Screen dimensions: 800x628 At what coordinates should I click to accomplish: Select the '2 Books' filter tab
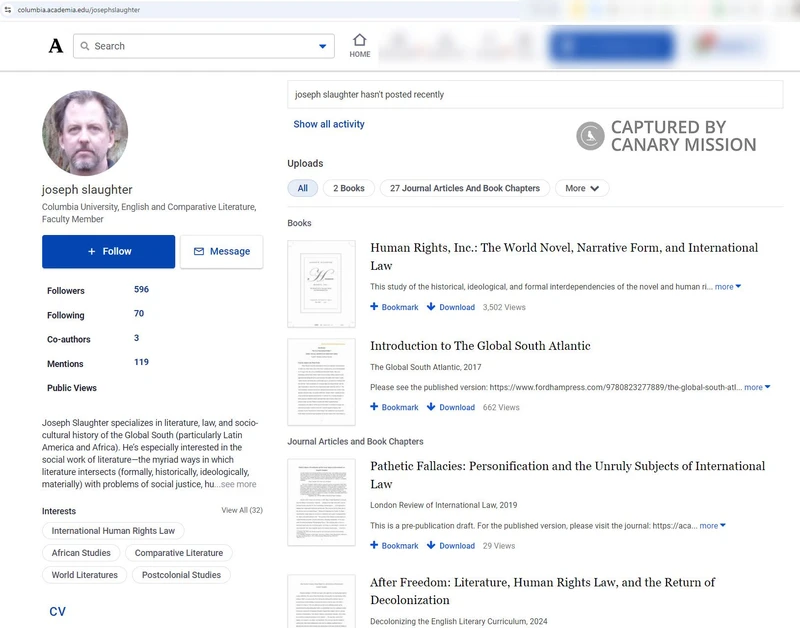click(349, 188)
